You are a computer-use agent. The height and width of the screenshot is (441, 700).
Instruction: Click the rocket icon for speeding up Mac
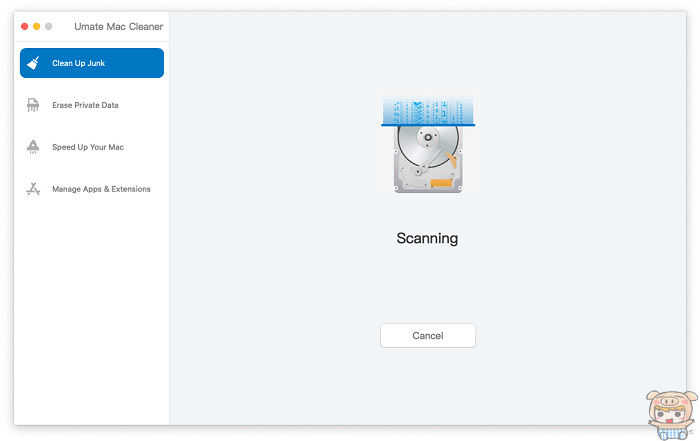click(33, 147)
